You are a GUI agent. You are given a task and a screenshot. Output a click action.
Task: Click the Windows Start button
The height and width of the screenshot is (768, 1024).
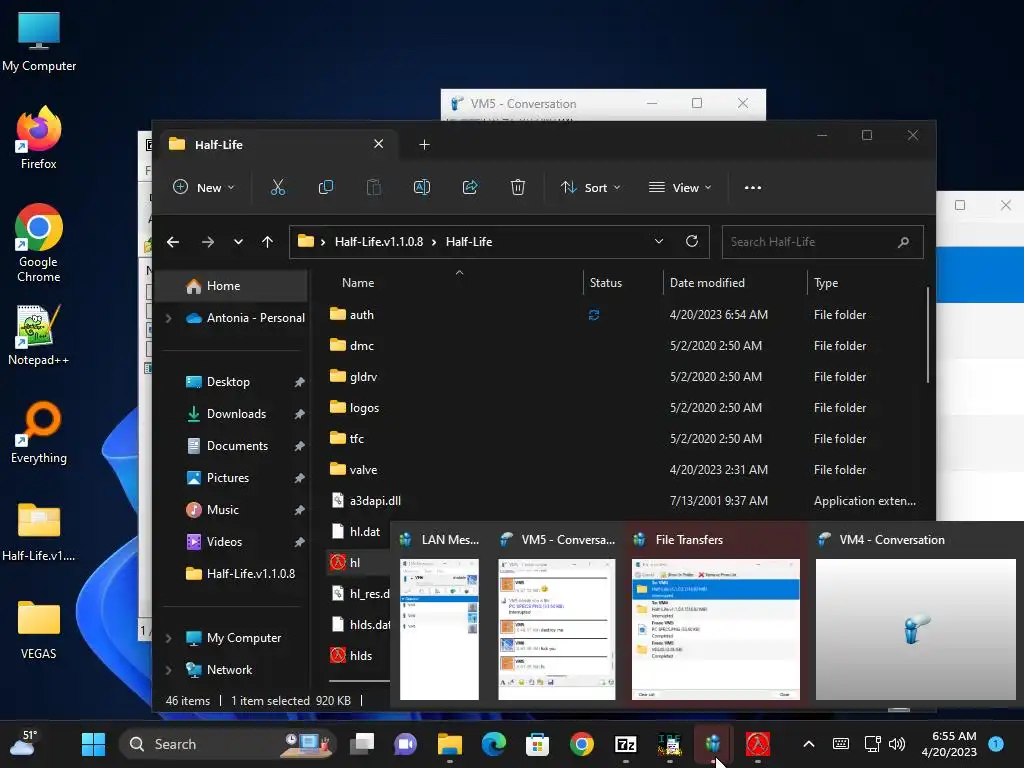click(x=93, y=744)
